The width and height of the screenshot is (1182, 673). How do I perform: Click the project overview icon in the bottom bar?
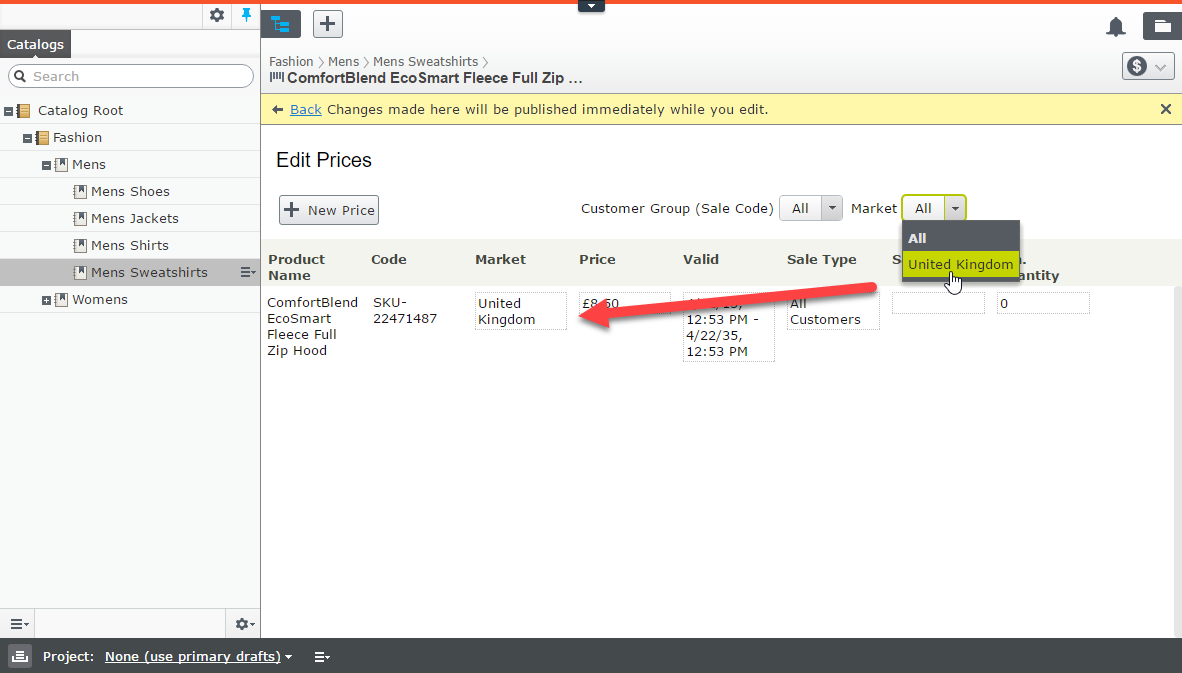pyautogui.click(x=19, y=657)
